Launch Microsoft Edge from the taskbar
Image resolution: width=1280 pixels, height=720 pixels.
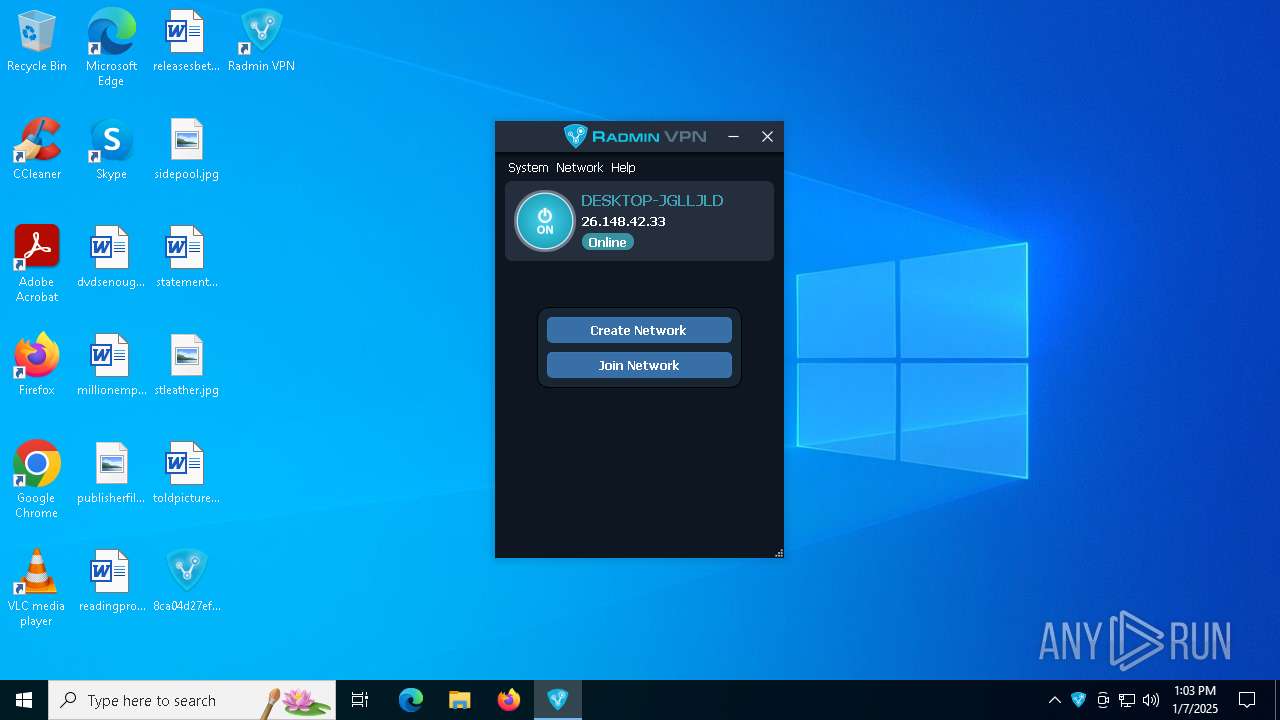click(x=411, y=700)
